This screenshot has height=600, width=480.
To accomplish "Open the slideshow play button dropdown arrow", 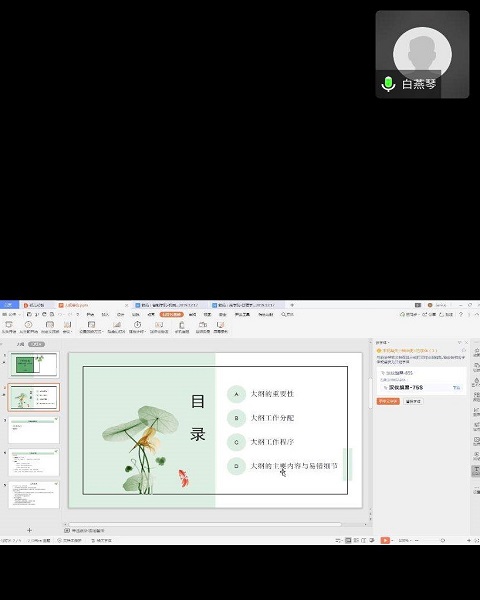I will click(x=392, y=540).
